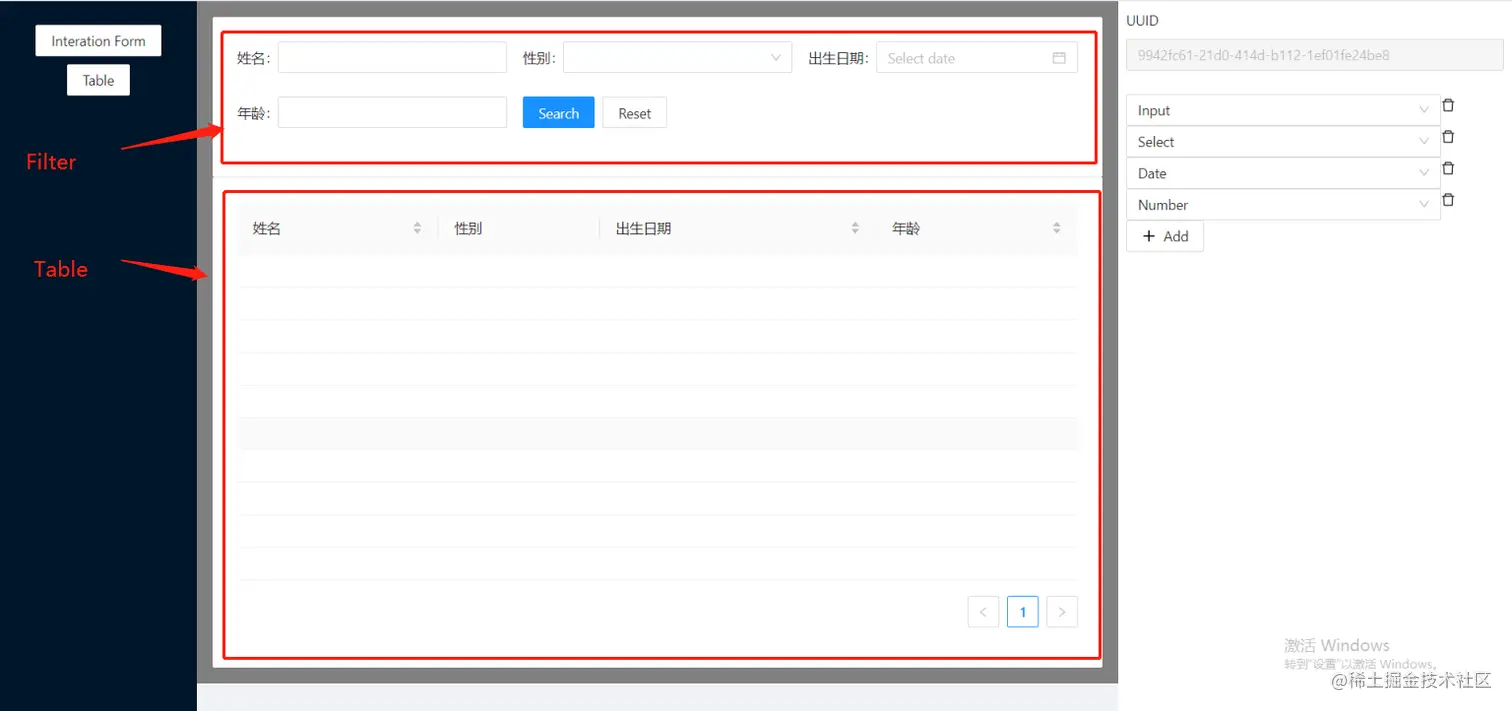The image size is (1512, 711).
Task: Open the Input type dropdown
Action: click(1283, 110)
